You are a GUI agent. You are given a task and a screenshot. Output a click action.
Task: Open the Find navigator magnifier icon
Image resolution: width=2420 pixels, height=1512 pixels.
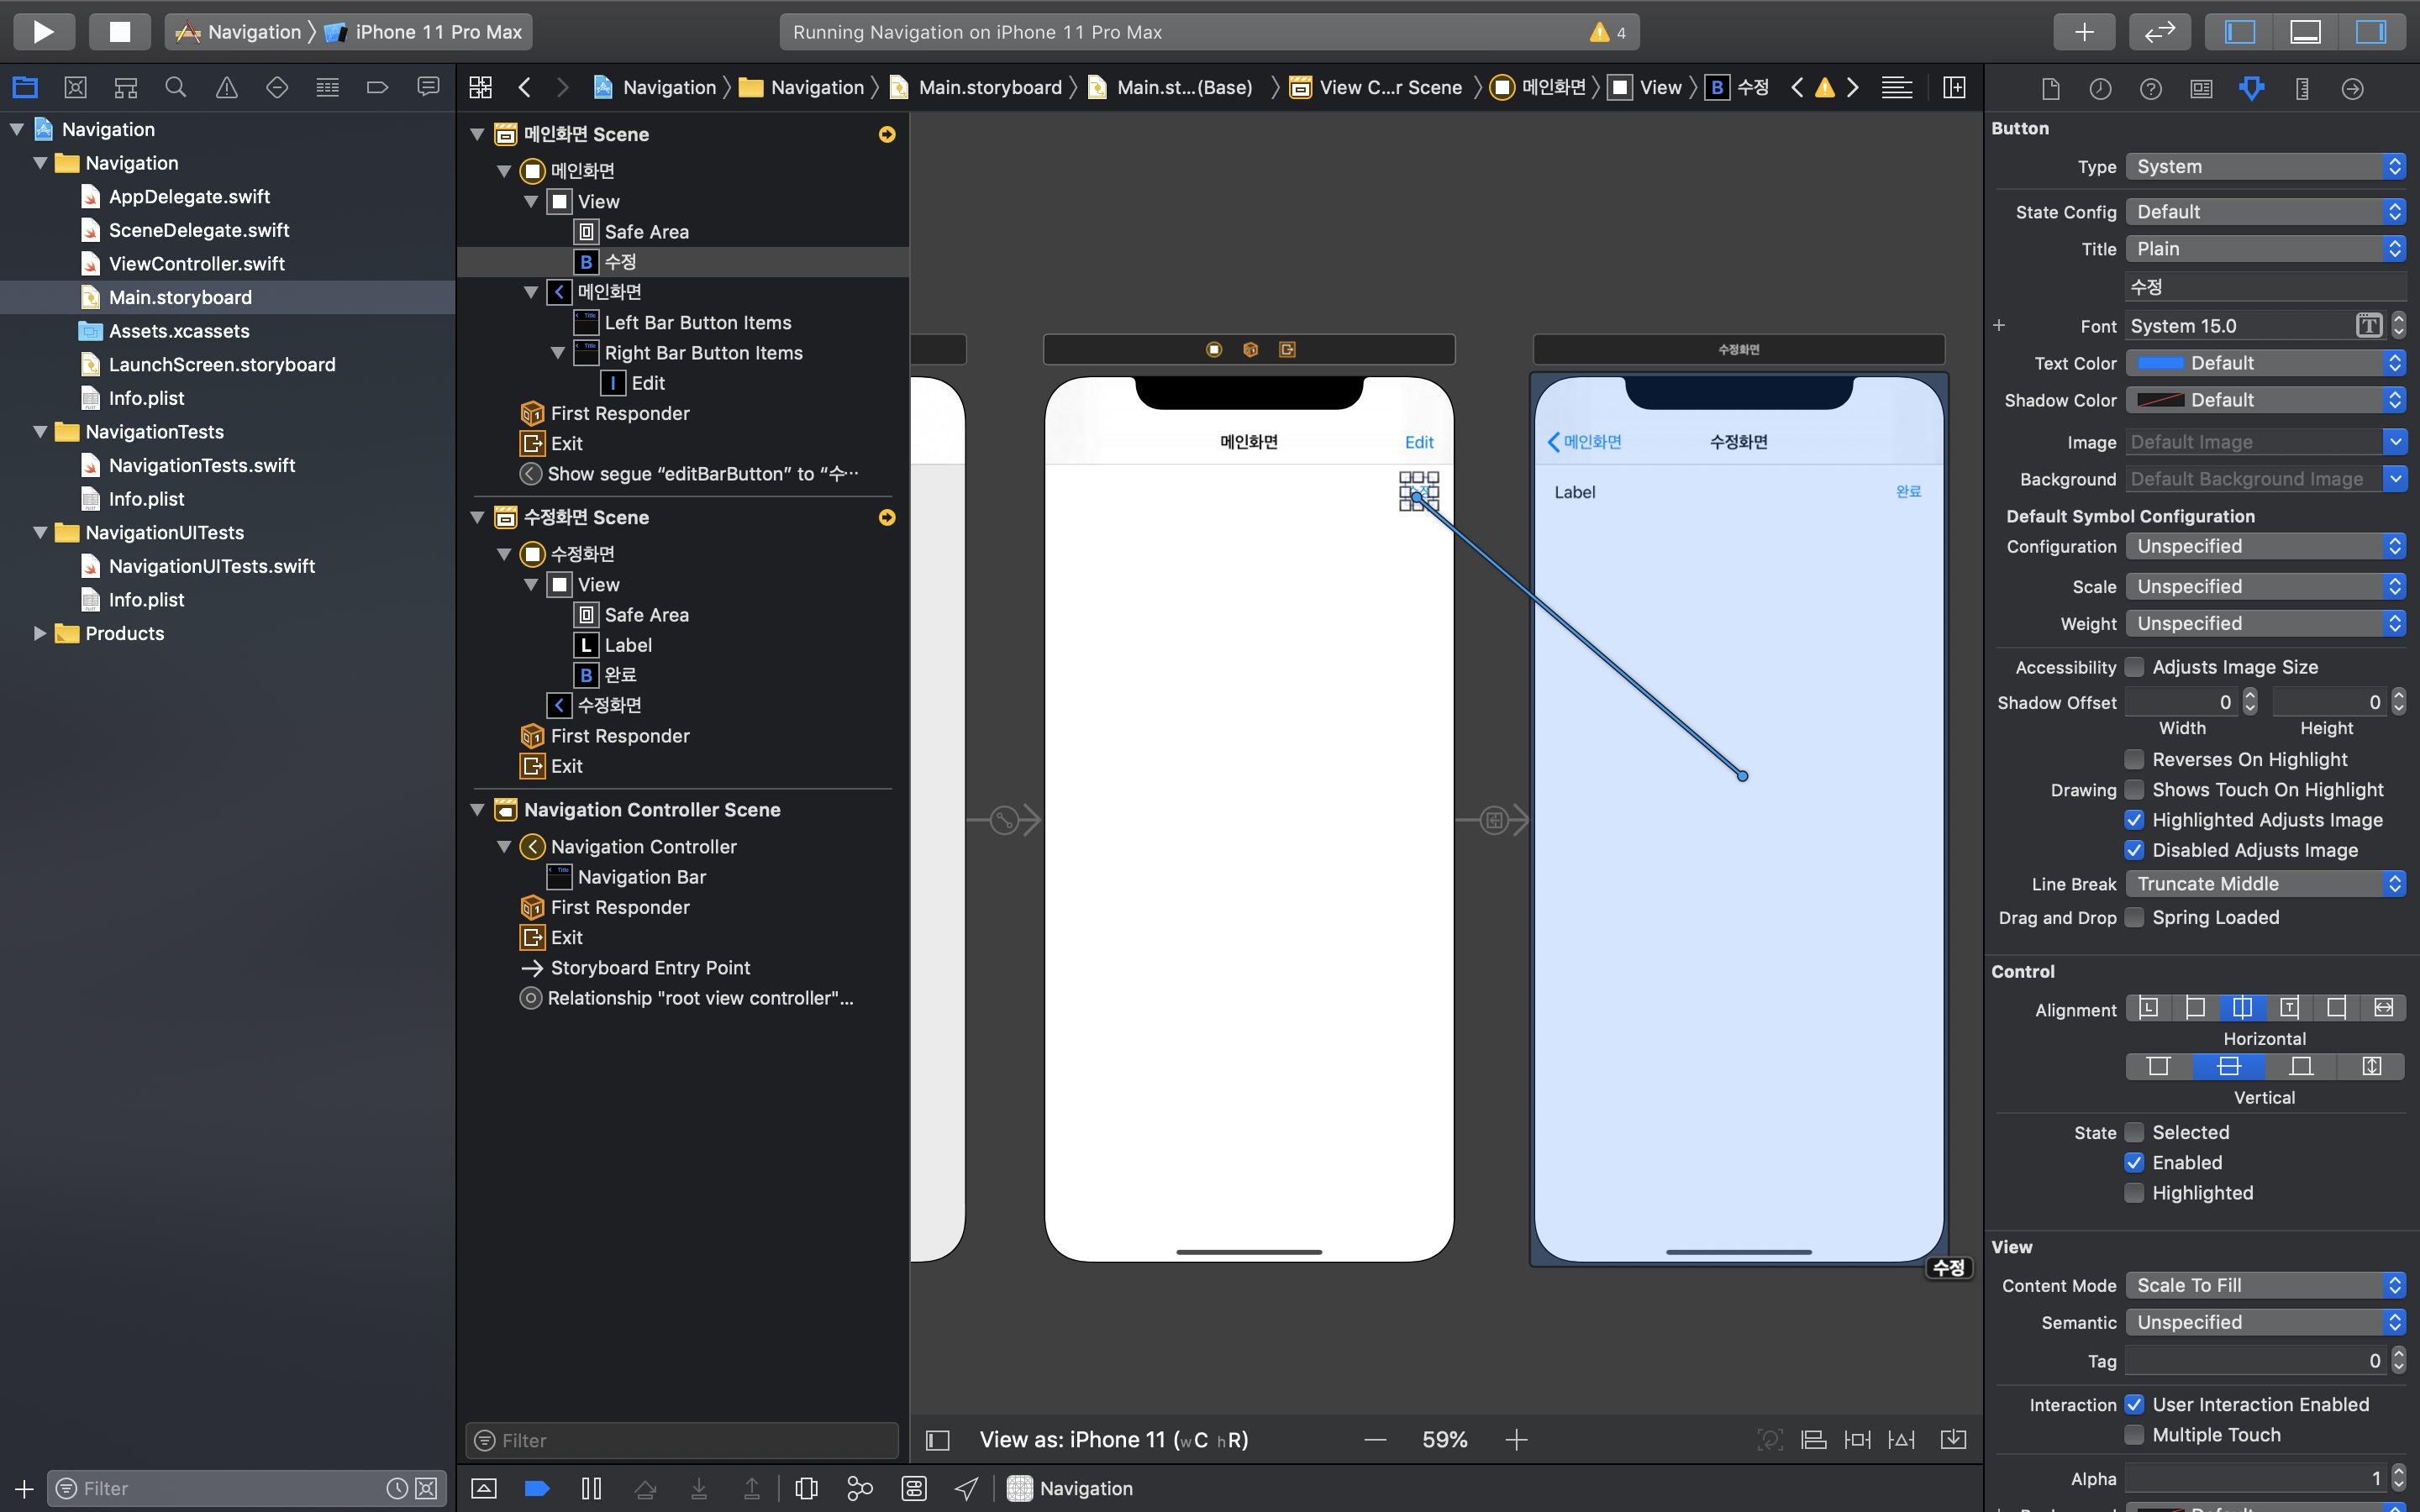[176, 88]
